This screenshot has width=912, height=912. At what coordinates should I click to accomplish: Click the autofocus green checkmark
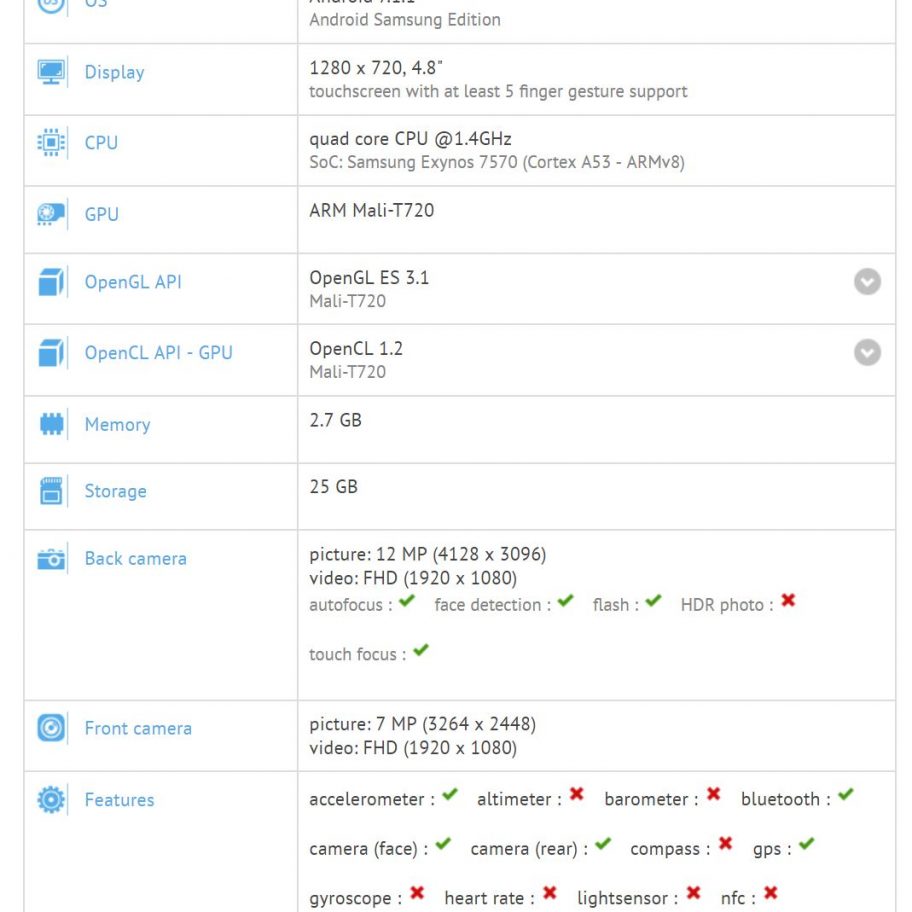click(x=407, y=602)
